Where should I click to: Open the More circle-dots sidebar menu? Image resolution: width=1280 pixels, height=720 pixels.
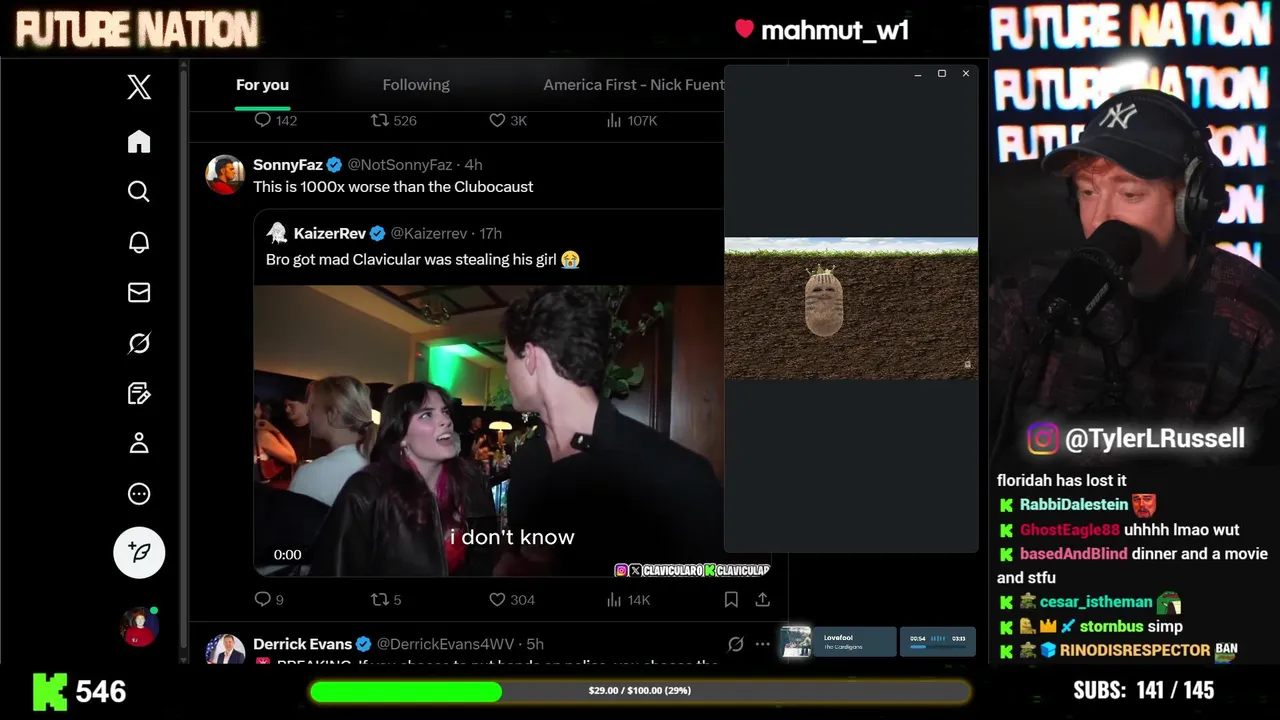pyautogui.click(x=139, y=494)
